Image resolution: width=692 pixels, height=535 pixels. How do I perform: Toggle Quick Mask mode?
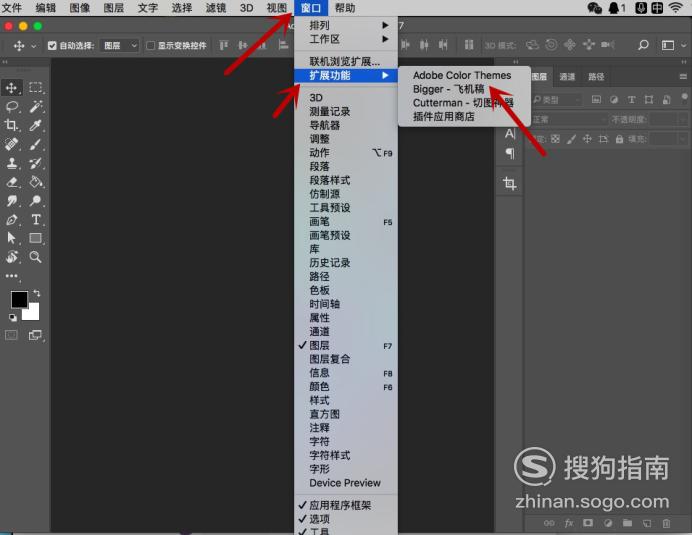tap(11, 335)
